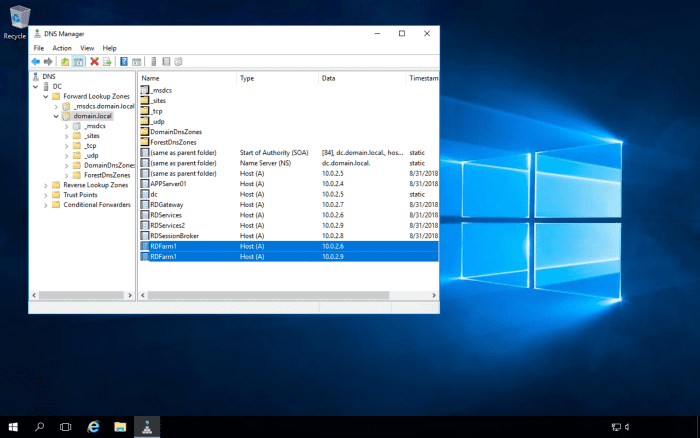Select the Name Server (NS) record
700x438 pixels.
(288, 163)
